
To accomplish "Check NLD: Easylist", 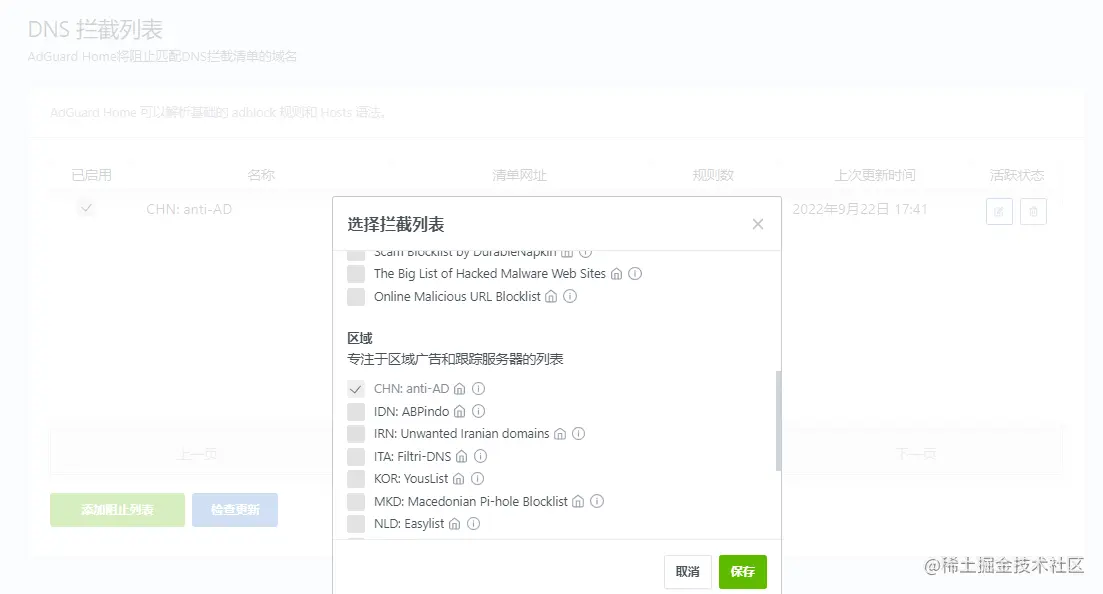I will (x=356, y=524).
